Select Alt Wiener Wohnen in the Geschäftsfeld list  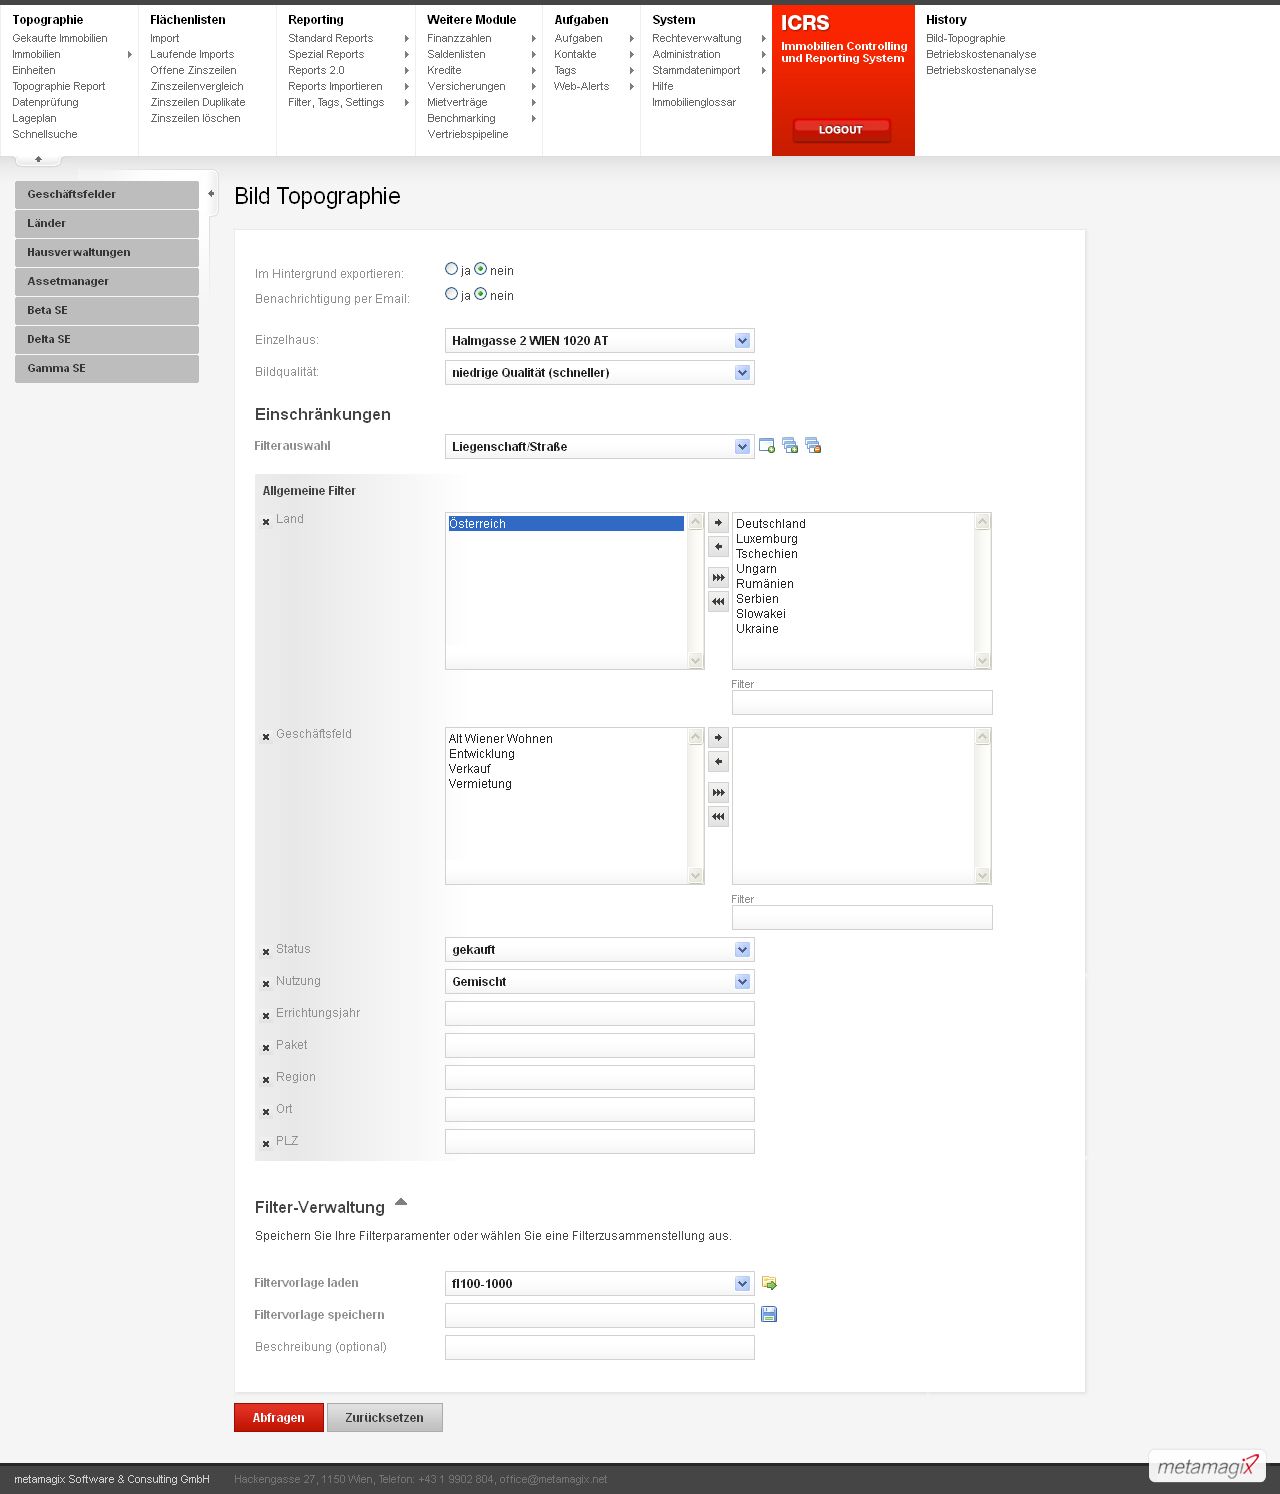click(x=501, y=739)
